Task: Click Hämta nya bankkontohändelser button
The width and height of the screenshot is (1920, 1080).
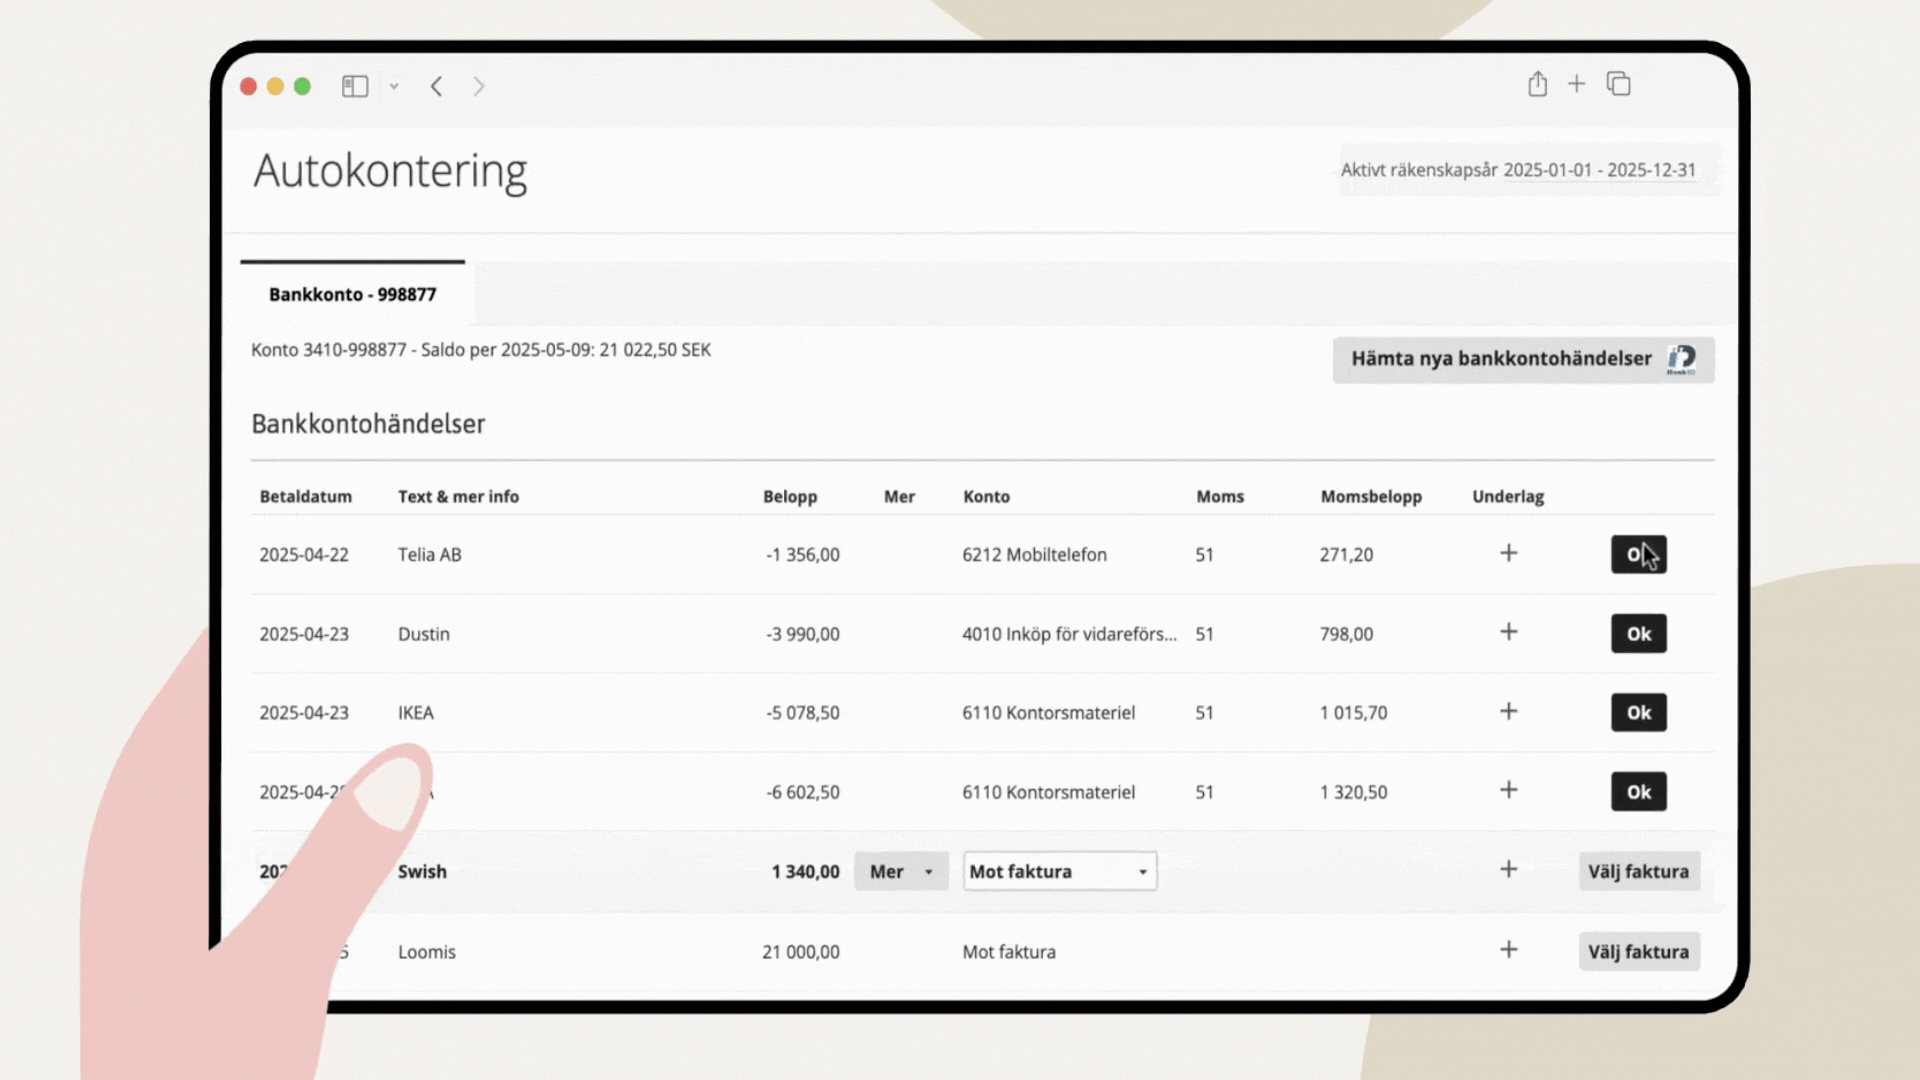Action: click(x=1522, y=359)
